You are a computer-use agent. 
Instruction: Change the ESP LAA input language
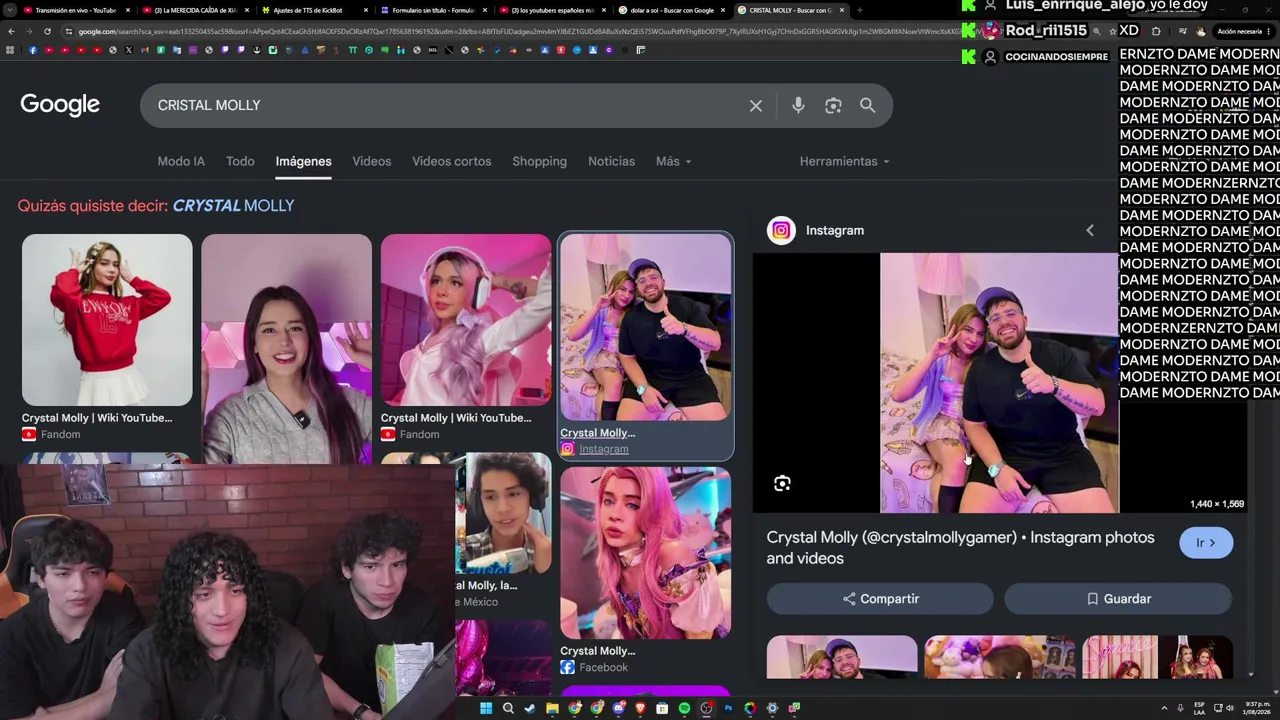coord(1199,708)
